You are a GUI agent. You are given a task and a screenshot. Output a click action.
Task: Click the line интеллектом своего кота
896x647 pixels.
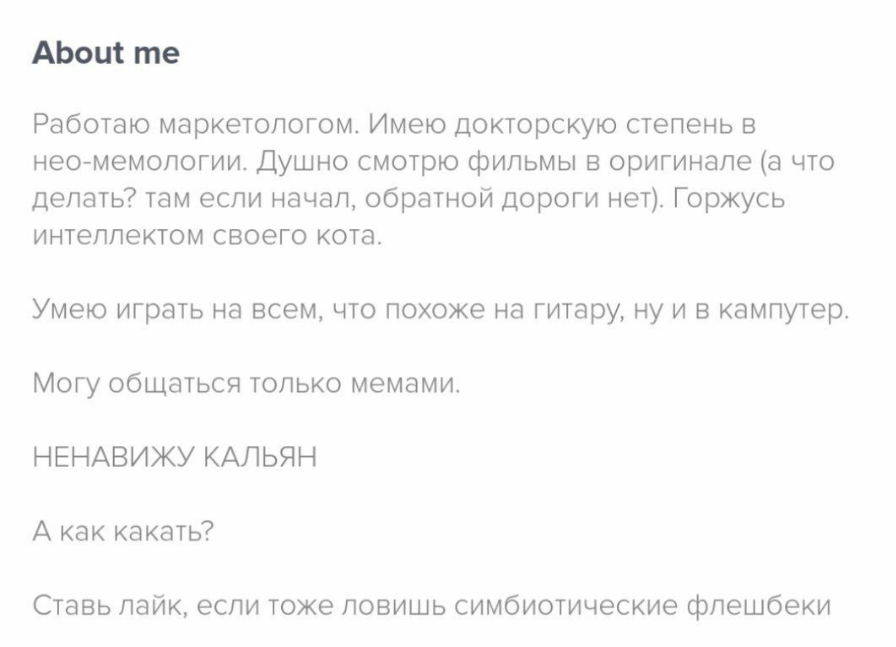pyautogui.click(x=207, y=237)
